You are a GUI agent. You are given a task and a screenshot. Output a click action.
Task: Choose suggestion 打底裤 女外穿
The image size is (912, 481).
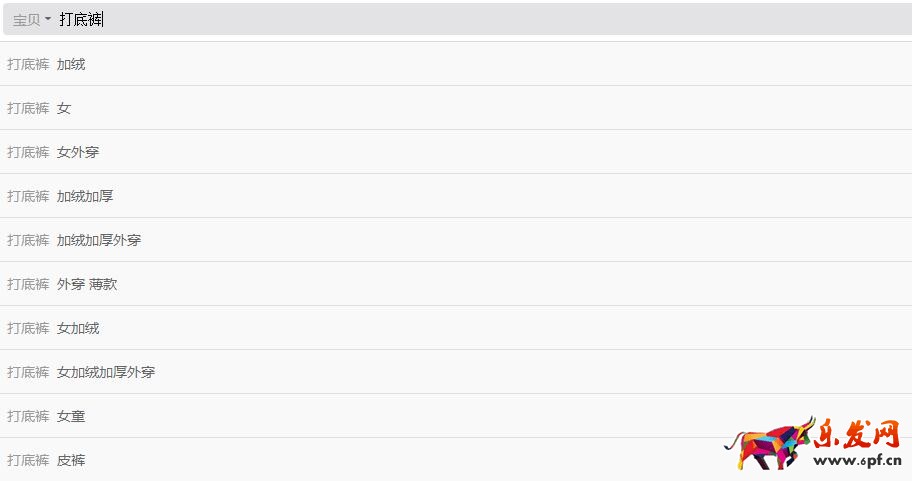tap(456, 152)
